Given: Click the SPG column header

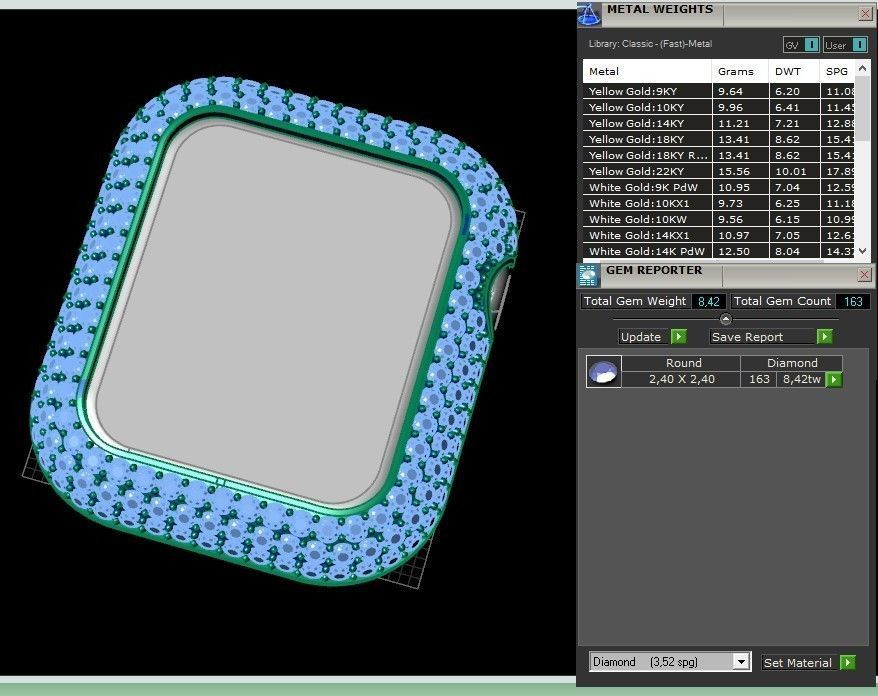Looking at the screenshot, I should coord(838,71).
